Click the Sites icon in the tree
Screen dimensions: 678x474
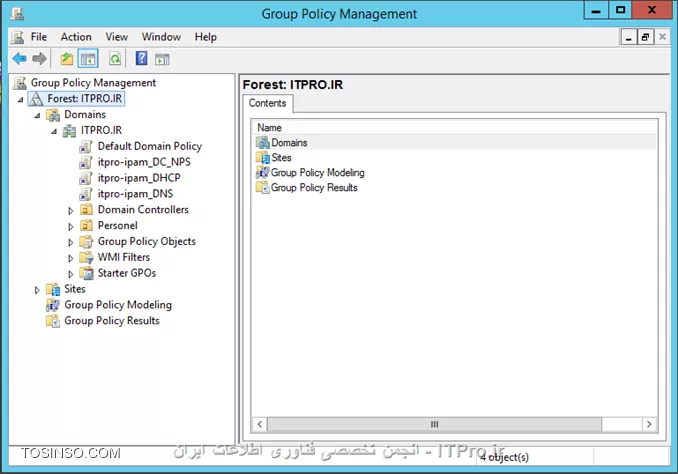click(x=53, y=289)
